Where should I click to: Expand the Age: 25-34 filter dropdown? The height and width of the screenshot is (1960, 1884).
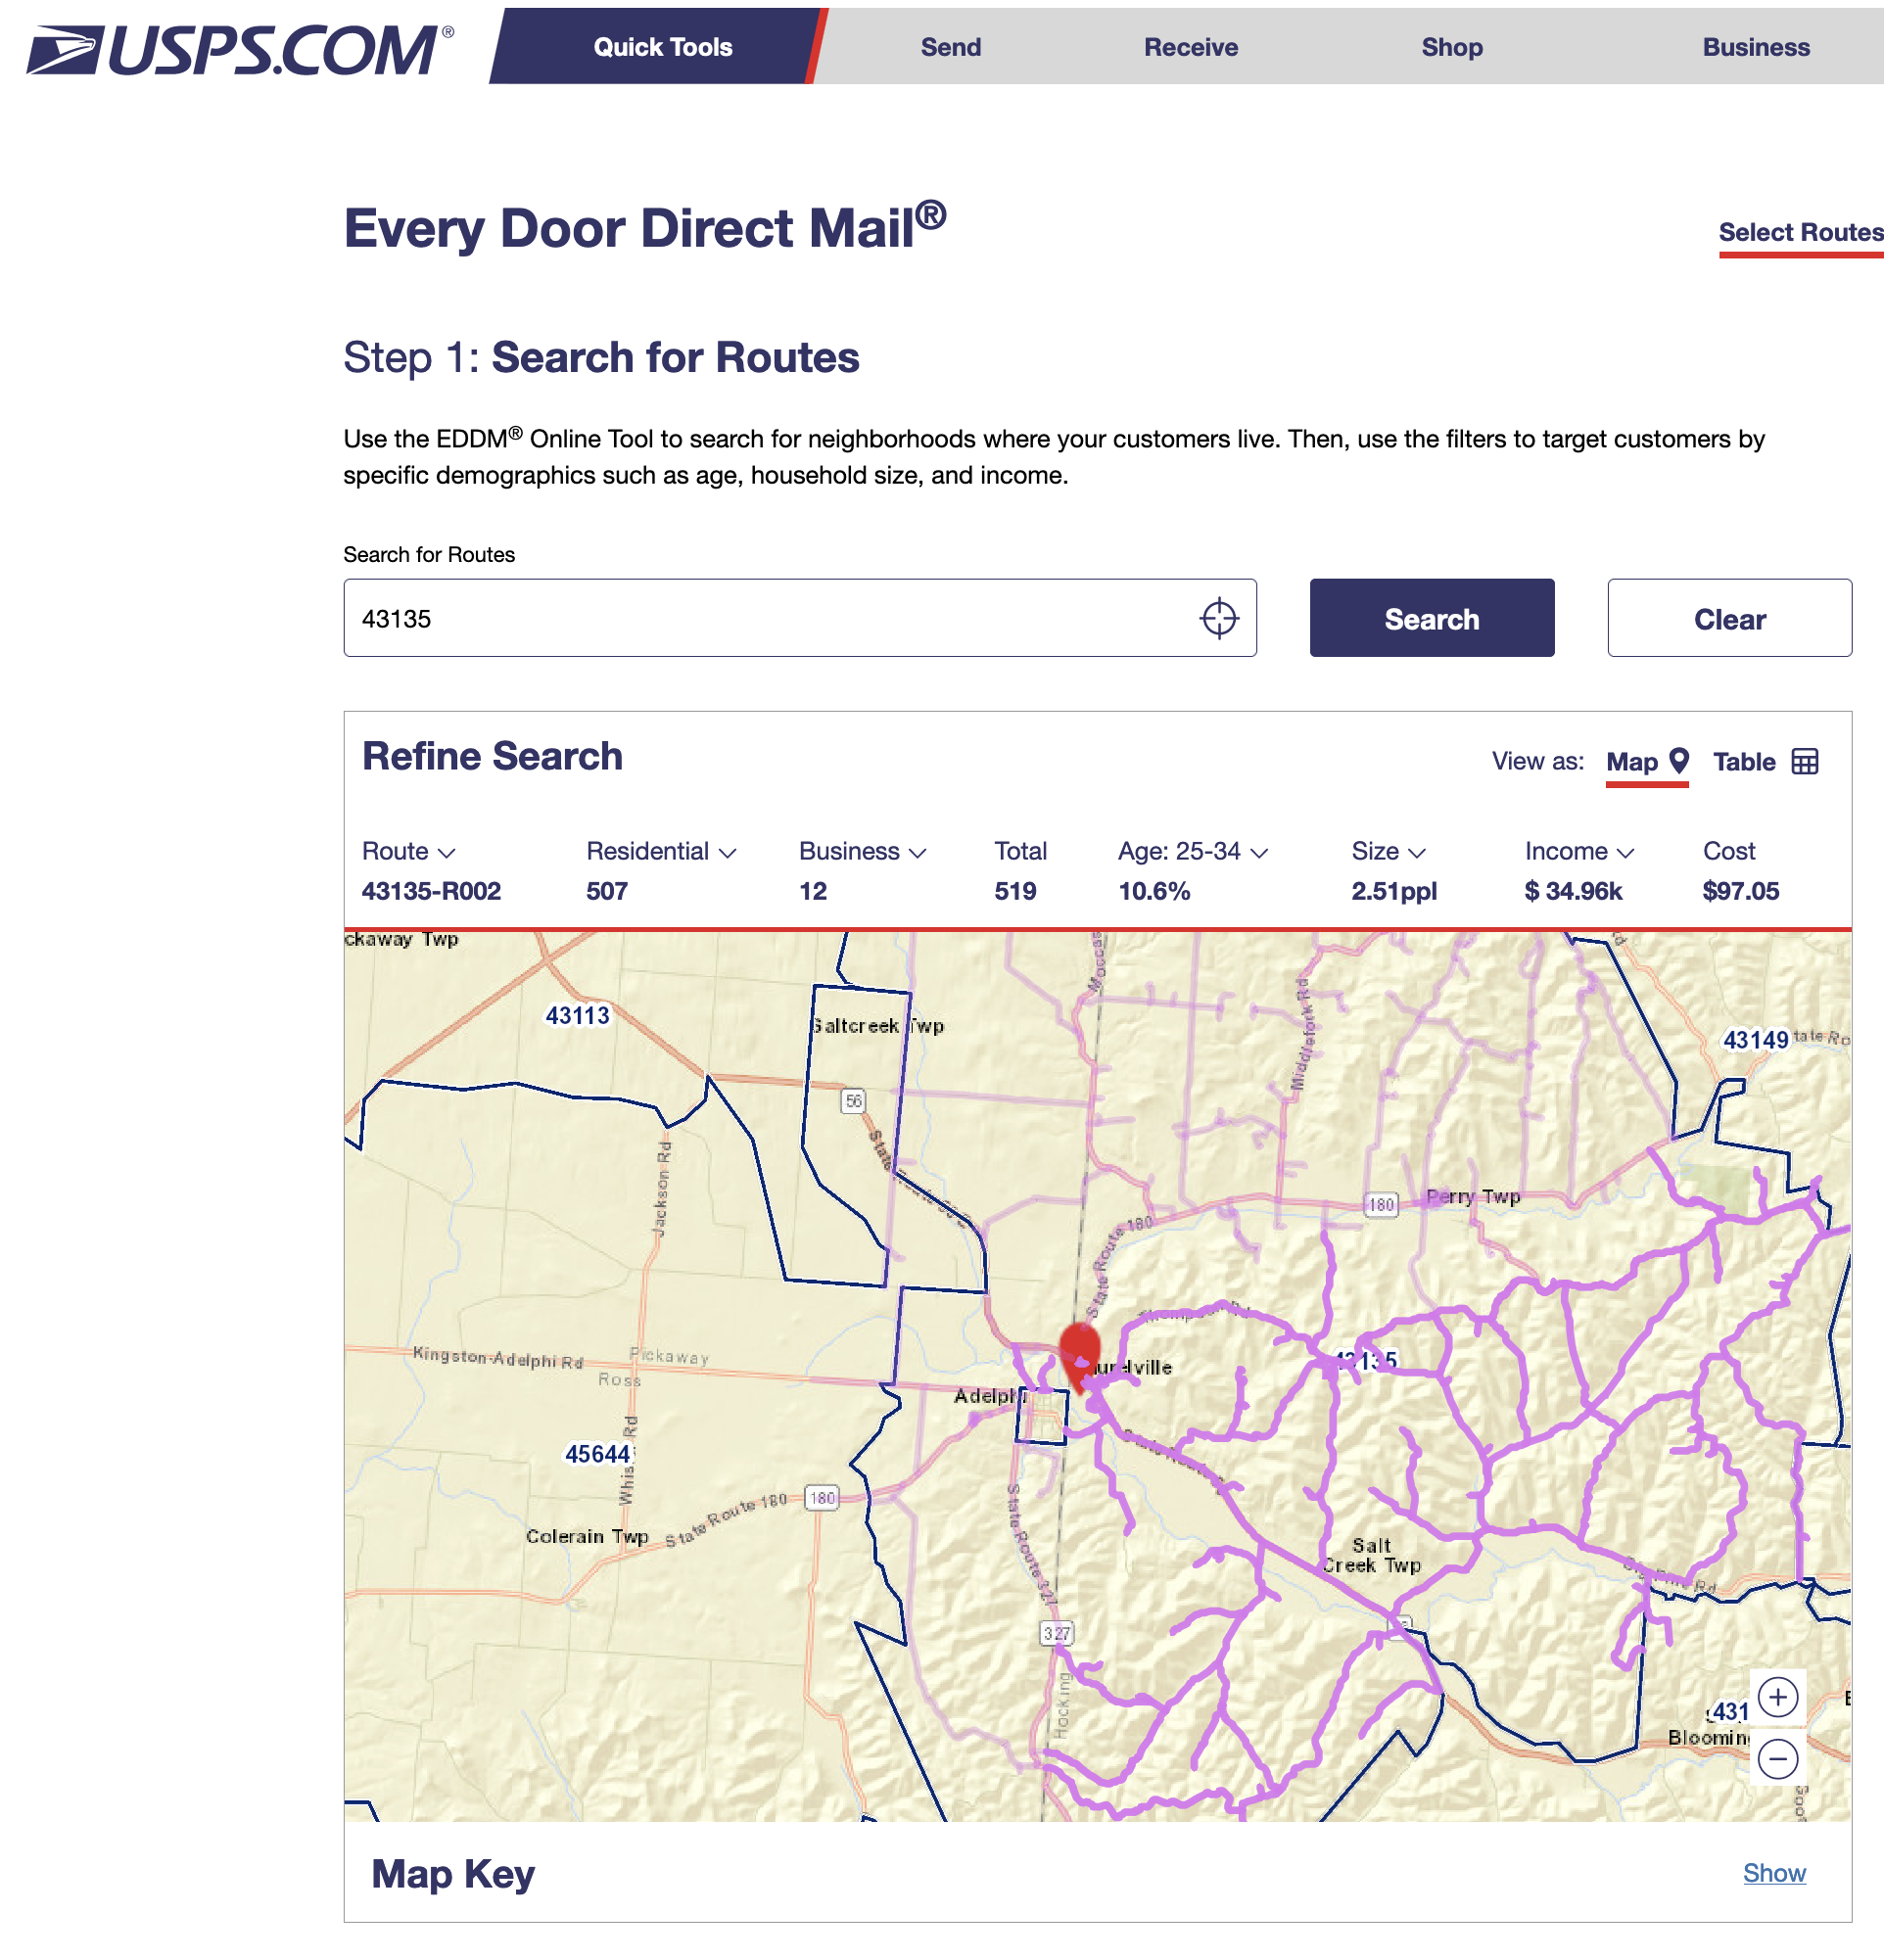(x=1192, y=851)
